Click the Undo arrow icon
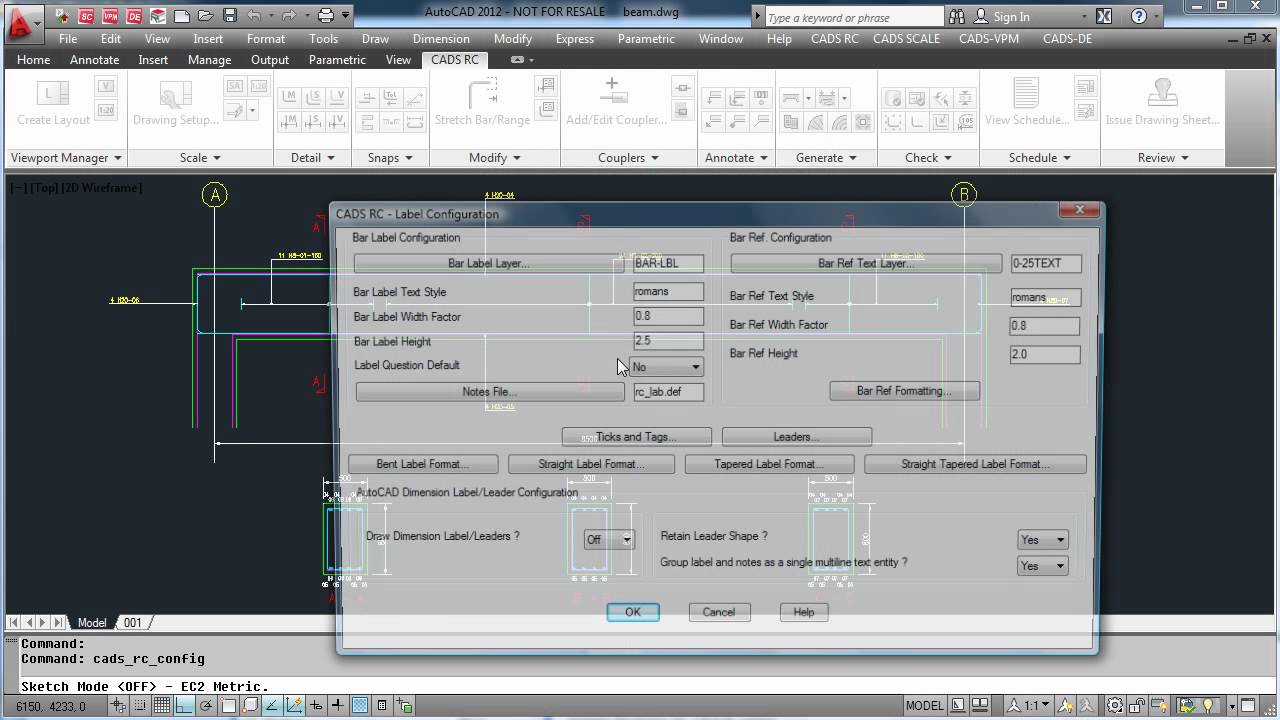Screen dimensions: 1280x720 (254, 16)
